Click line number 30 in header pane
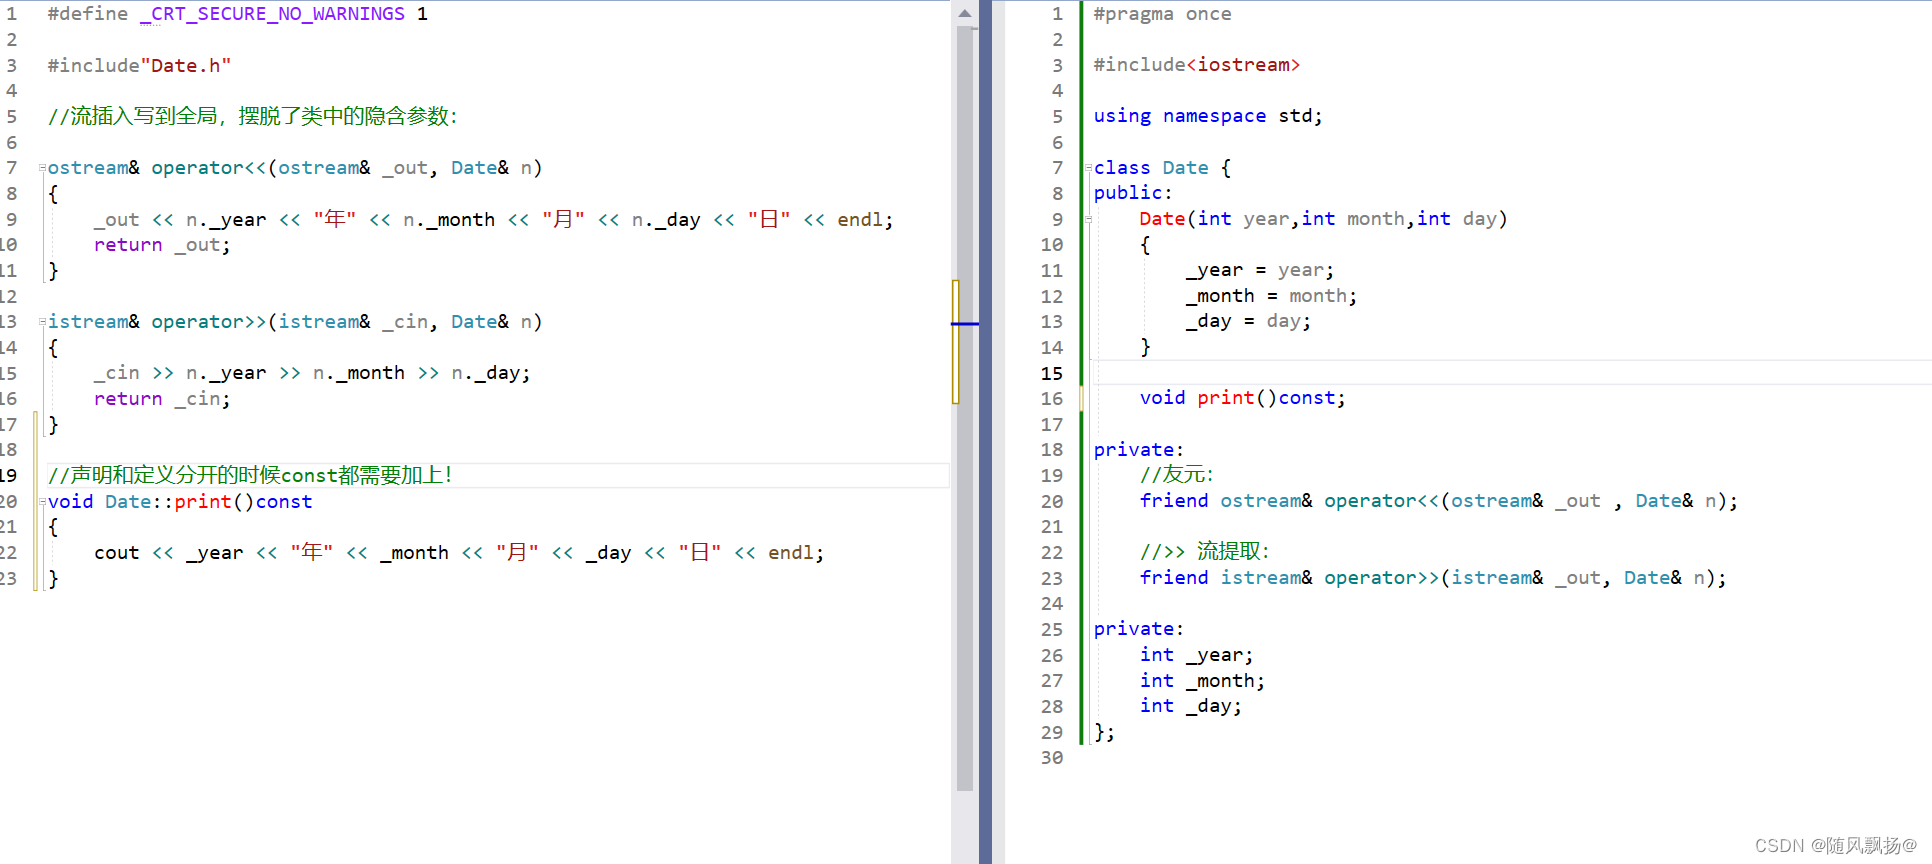The image size is (1932, 864). [1052, 758]
